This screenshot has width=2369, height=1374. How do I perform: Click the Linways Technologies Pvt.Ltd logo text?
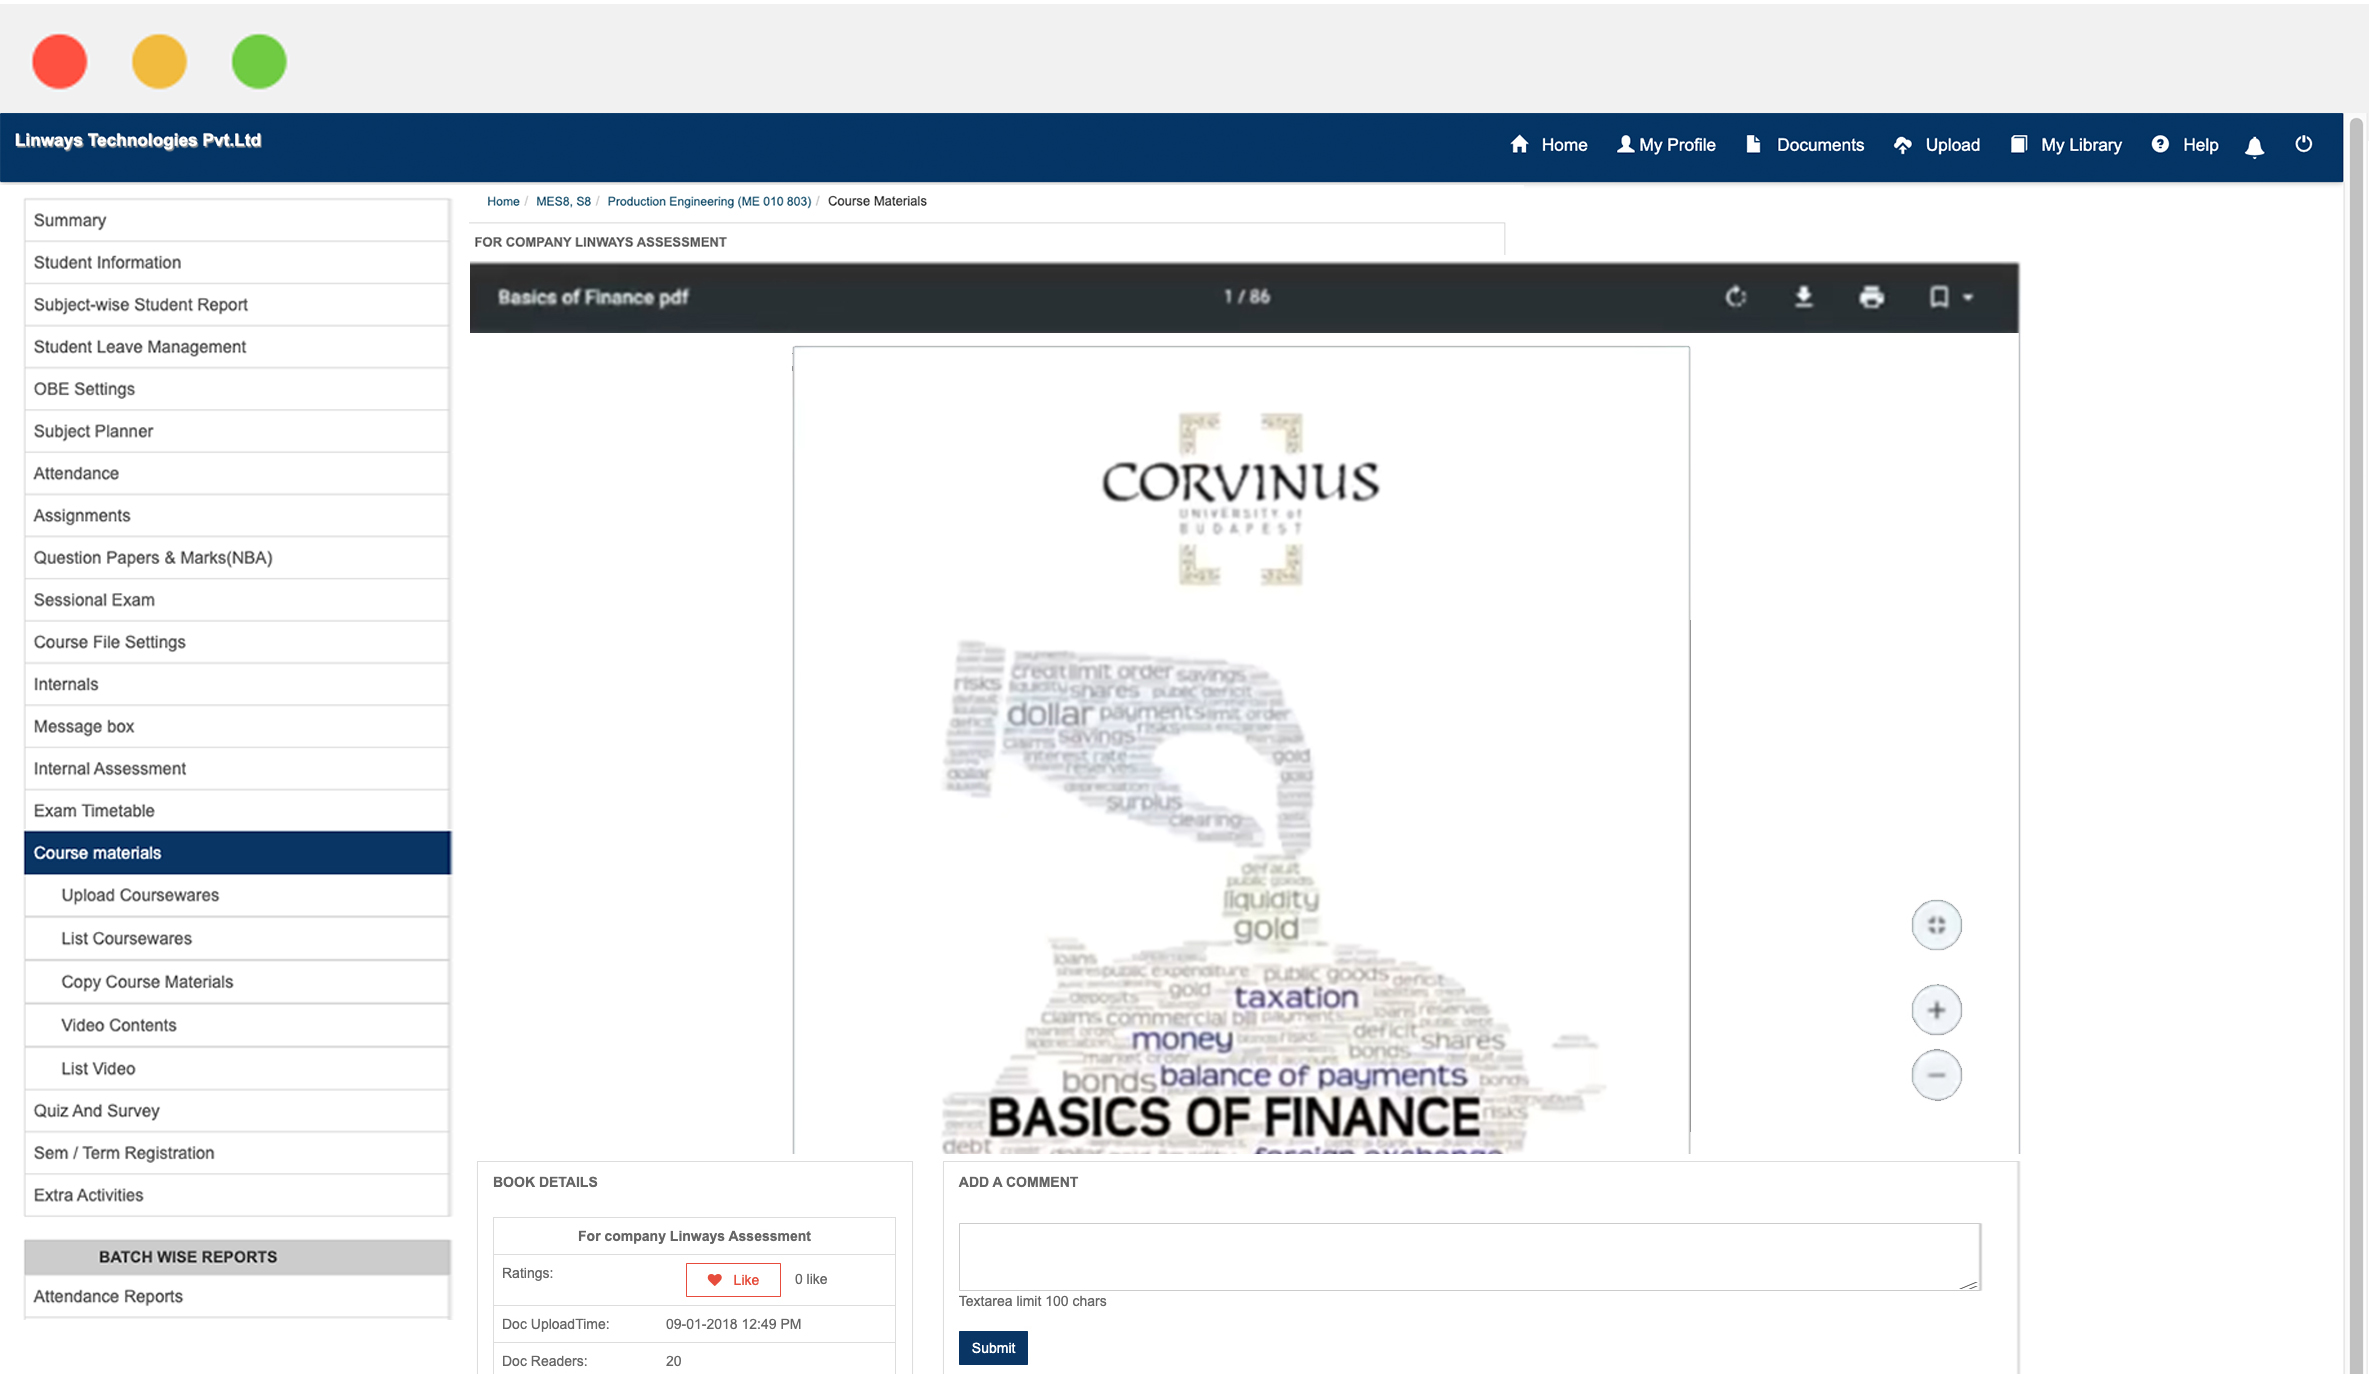click(138, 141)
